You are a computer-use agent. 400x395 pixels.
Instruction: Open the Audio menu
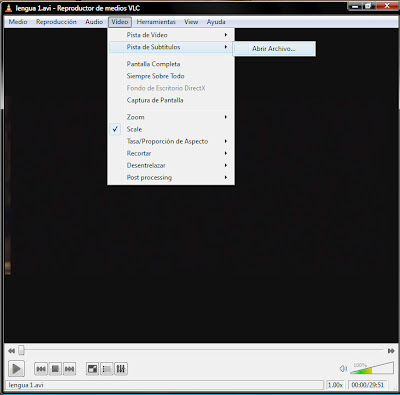pos(94,22)
